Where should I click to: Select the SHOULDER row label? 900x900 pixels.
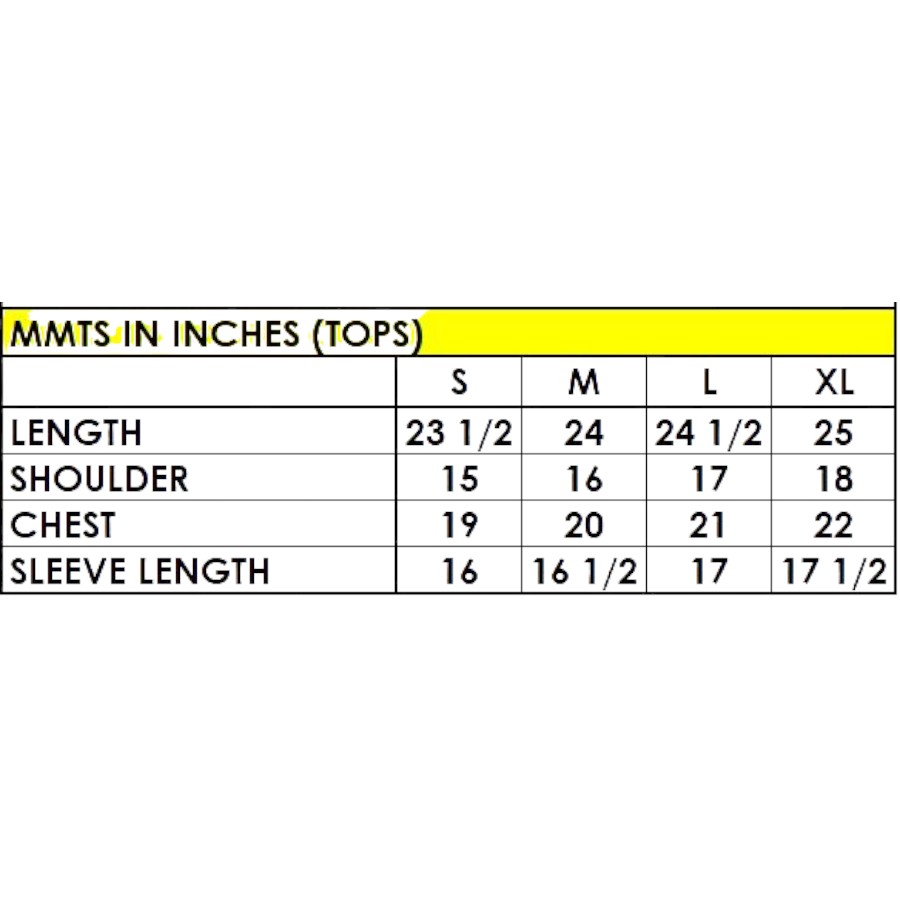tap(99, 479)
